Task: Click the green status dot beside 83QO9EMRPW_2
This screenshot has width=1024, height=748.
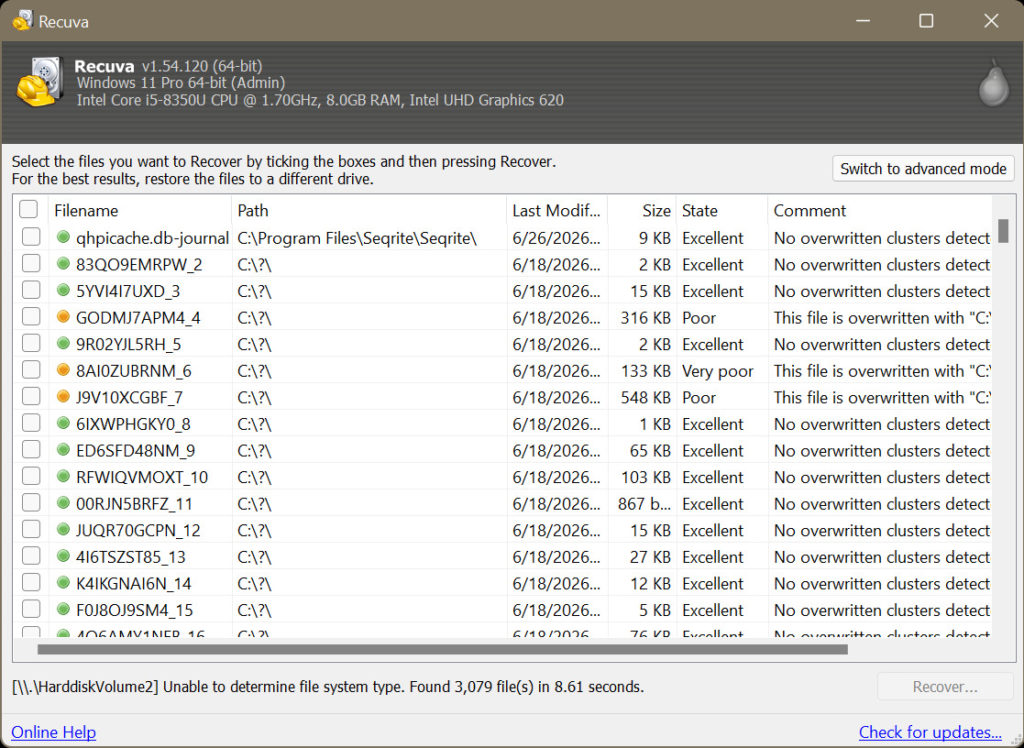Action: [63, 264]
